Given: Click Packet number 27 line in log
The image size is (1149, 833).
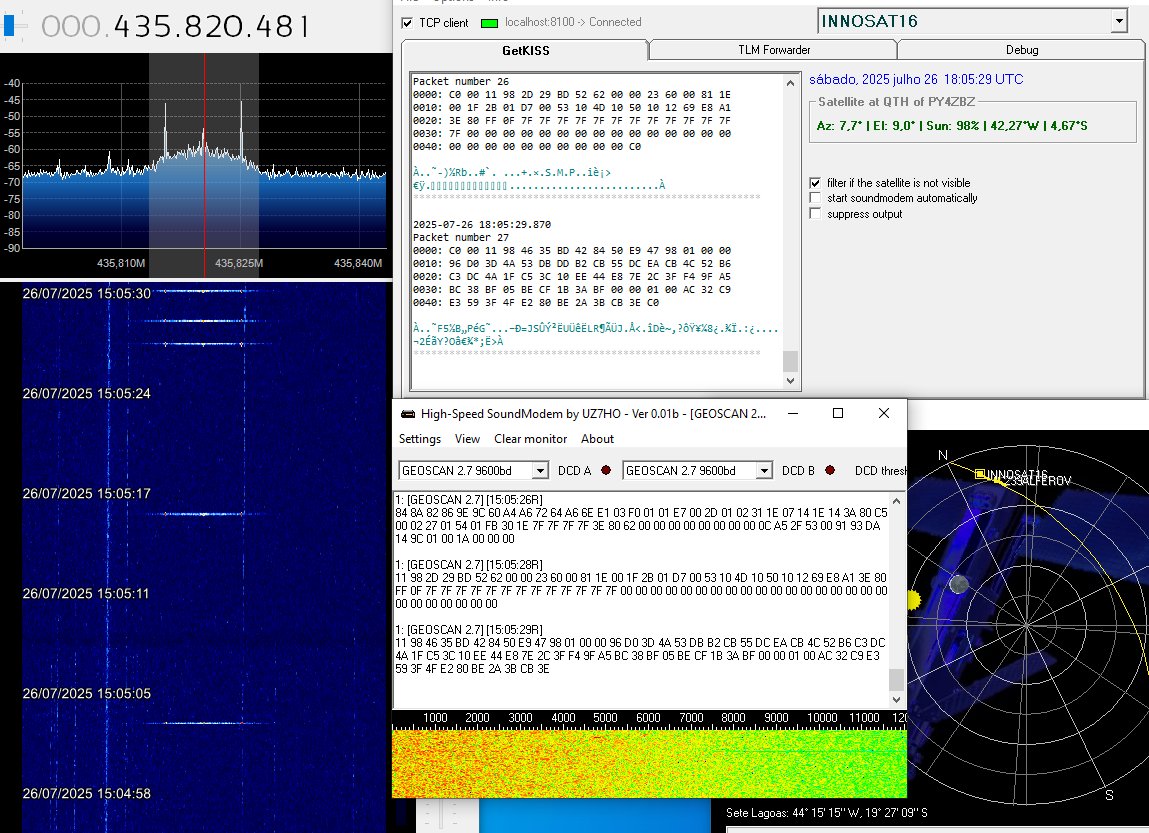Looking at the screenshot, I should click(461, 237).
